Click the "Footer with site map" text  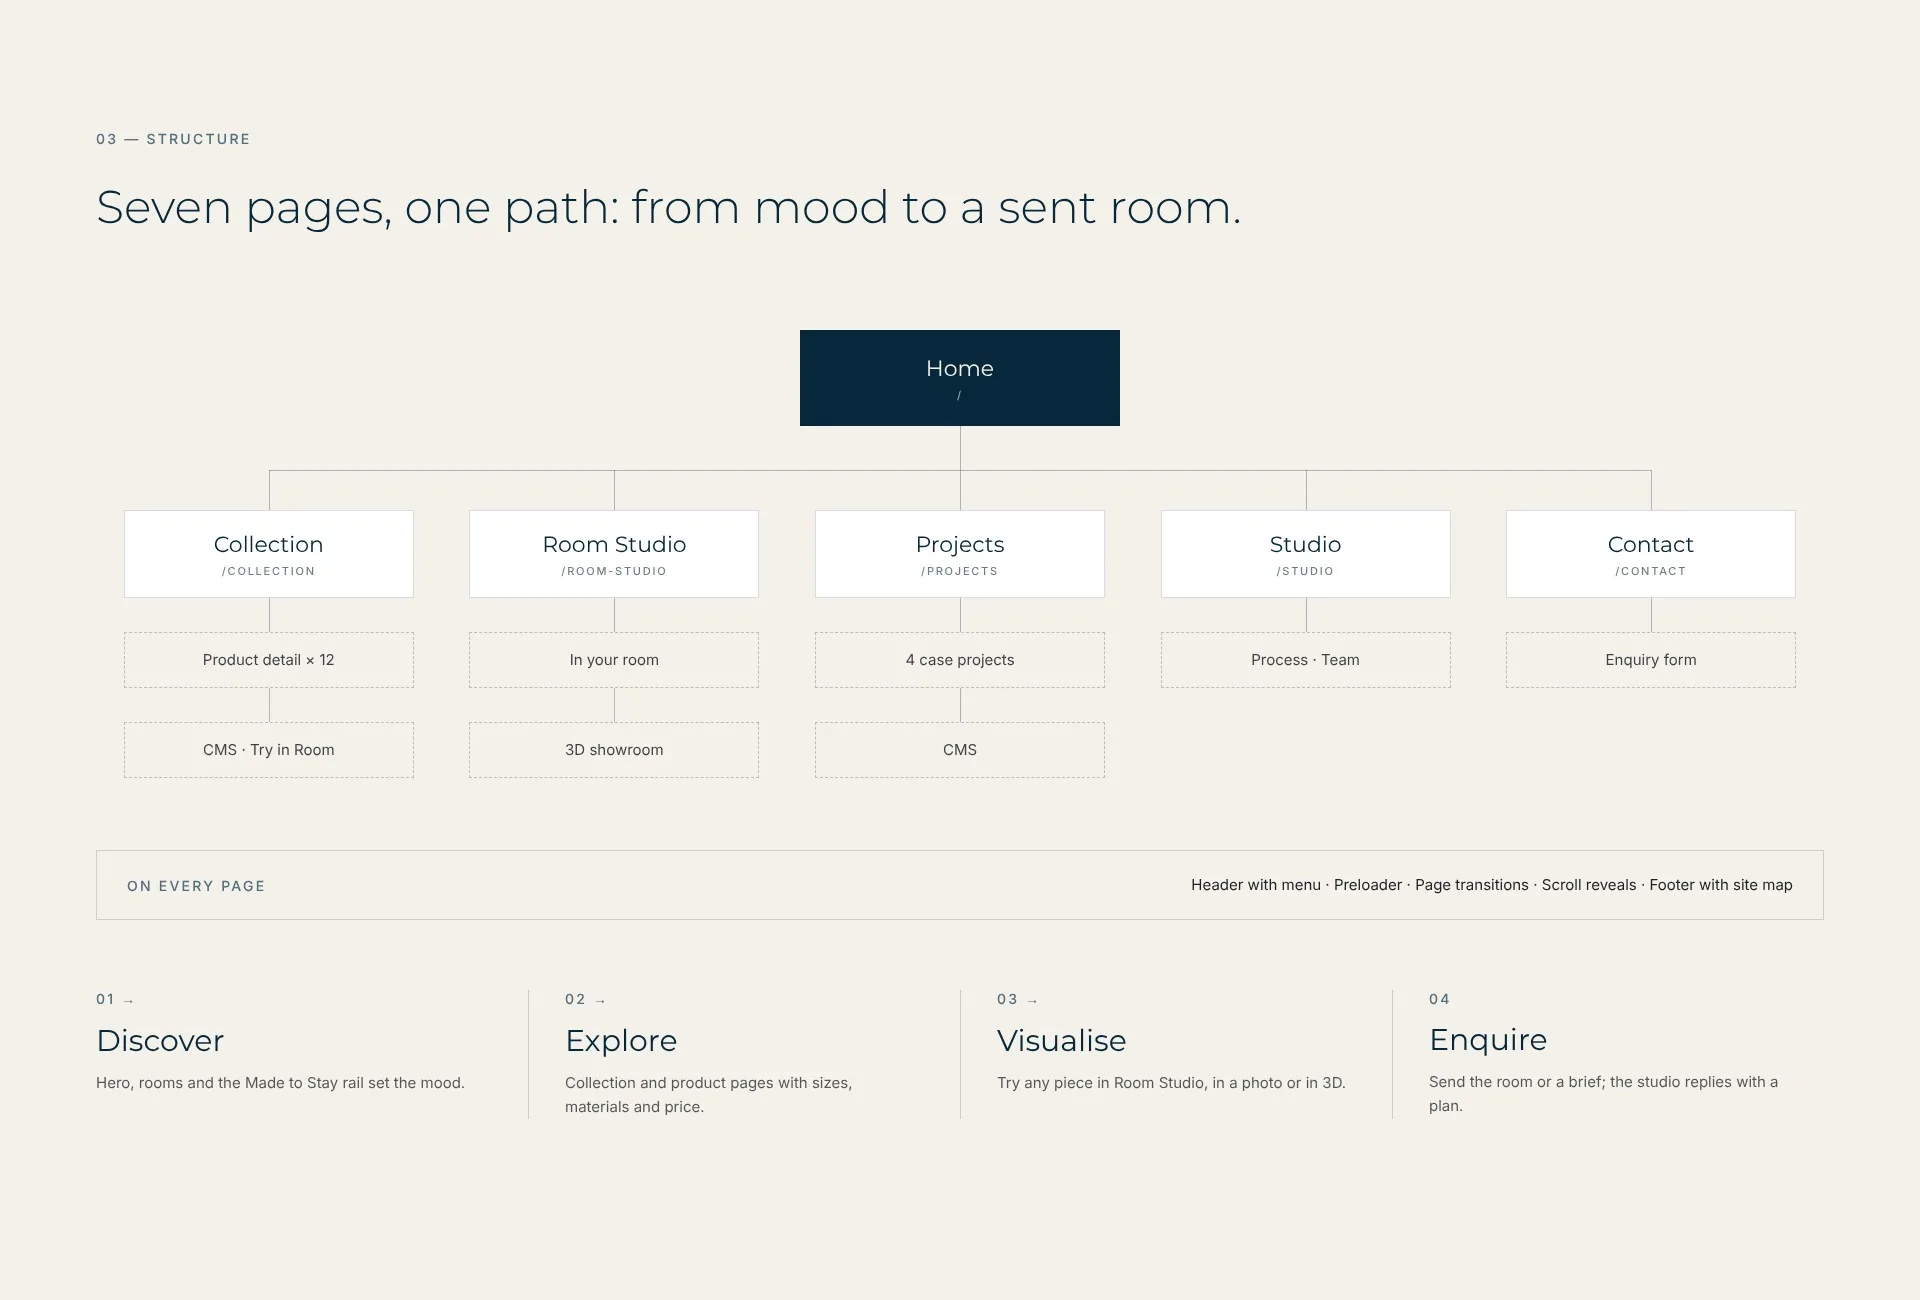click(x=1721, y=885)
